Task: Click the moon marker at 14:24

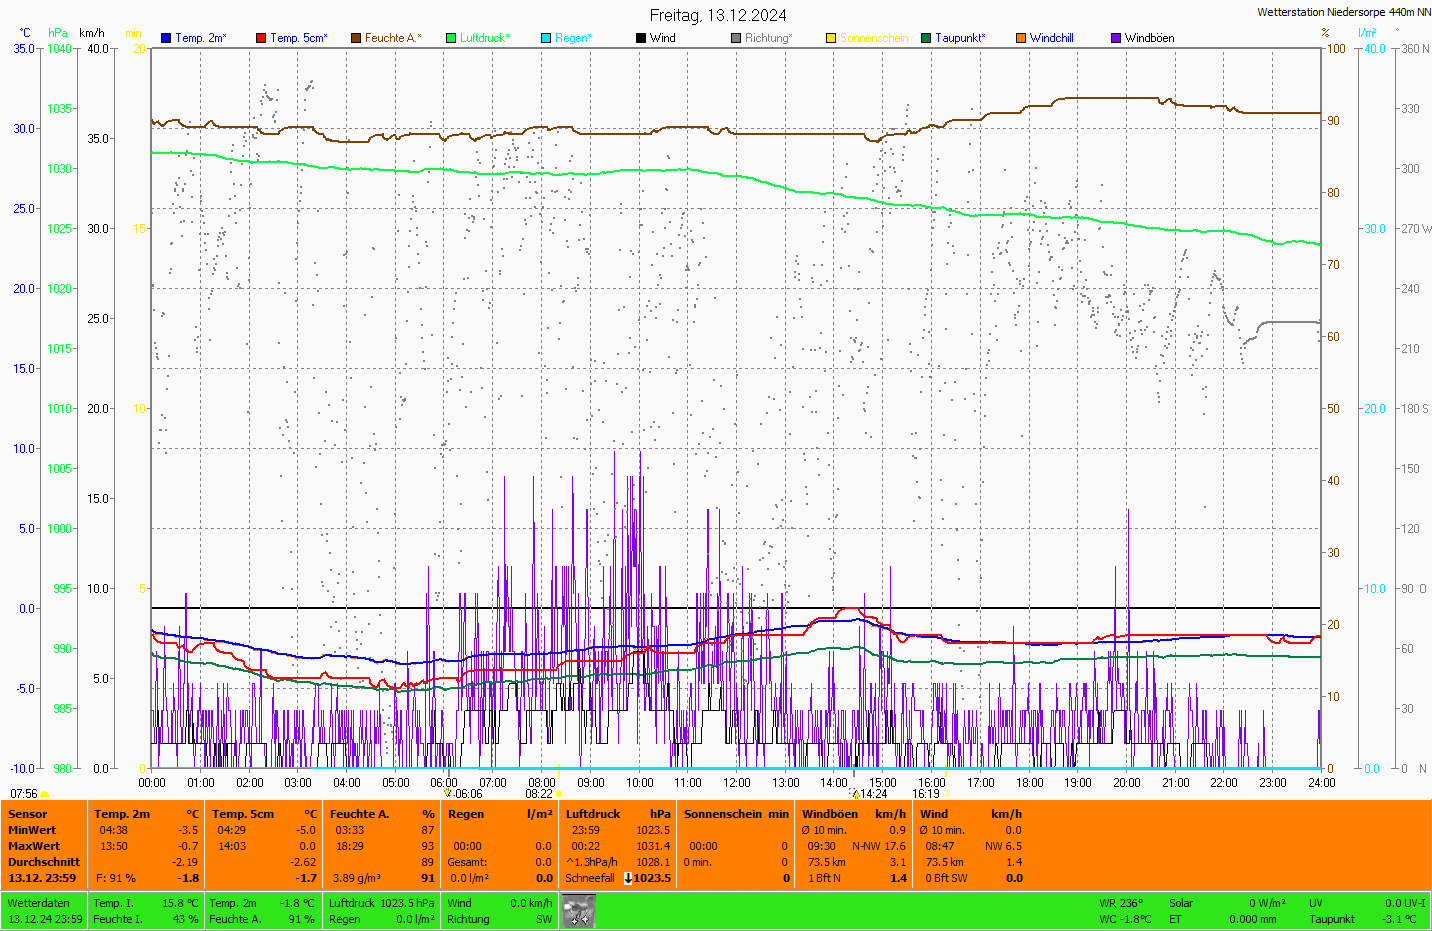Action: 856,794
